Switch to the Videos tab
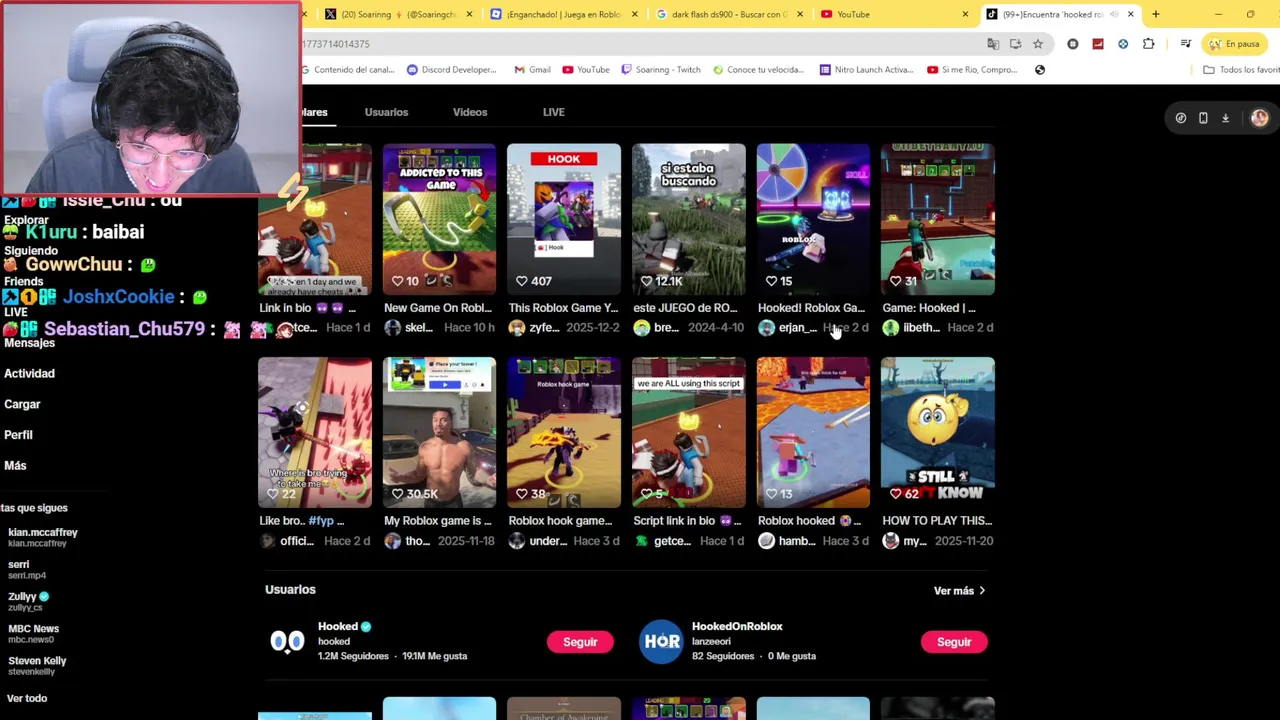Screen dimensions: 1280x720 (470, 112)
